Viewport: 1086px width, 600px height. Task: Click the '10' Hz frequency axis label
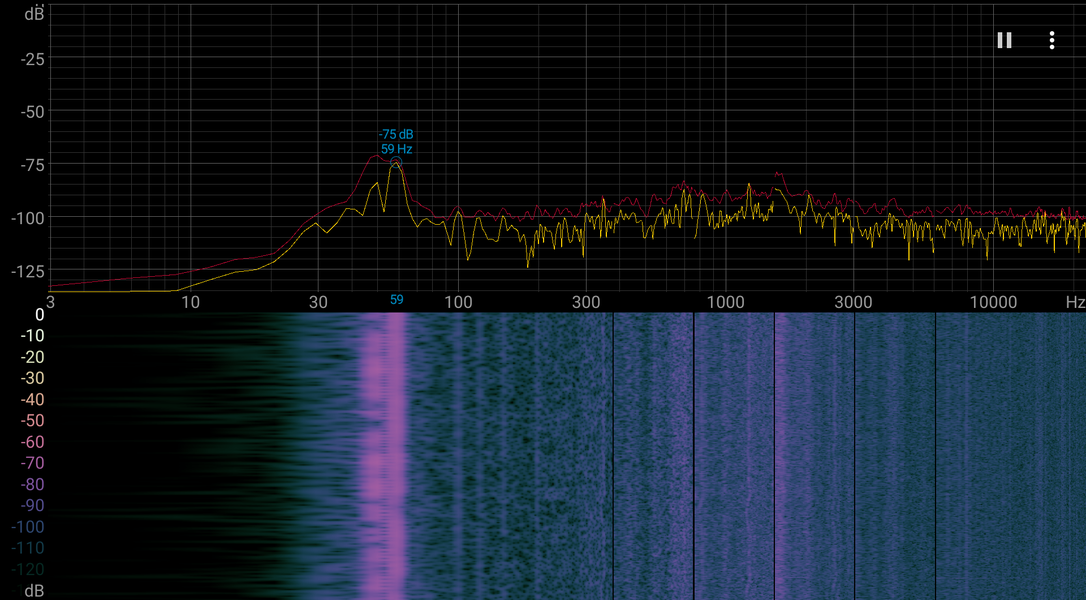click(x=190, y=302)
